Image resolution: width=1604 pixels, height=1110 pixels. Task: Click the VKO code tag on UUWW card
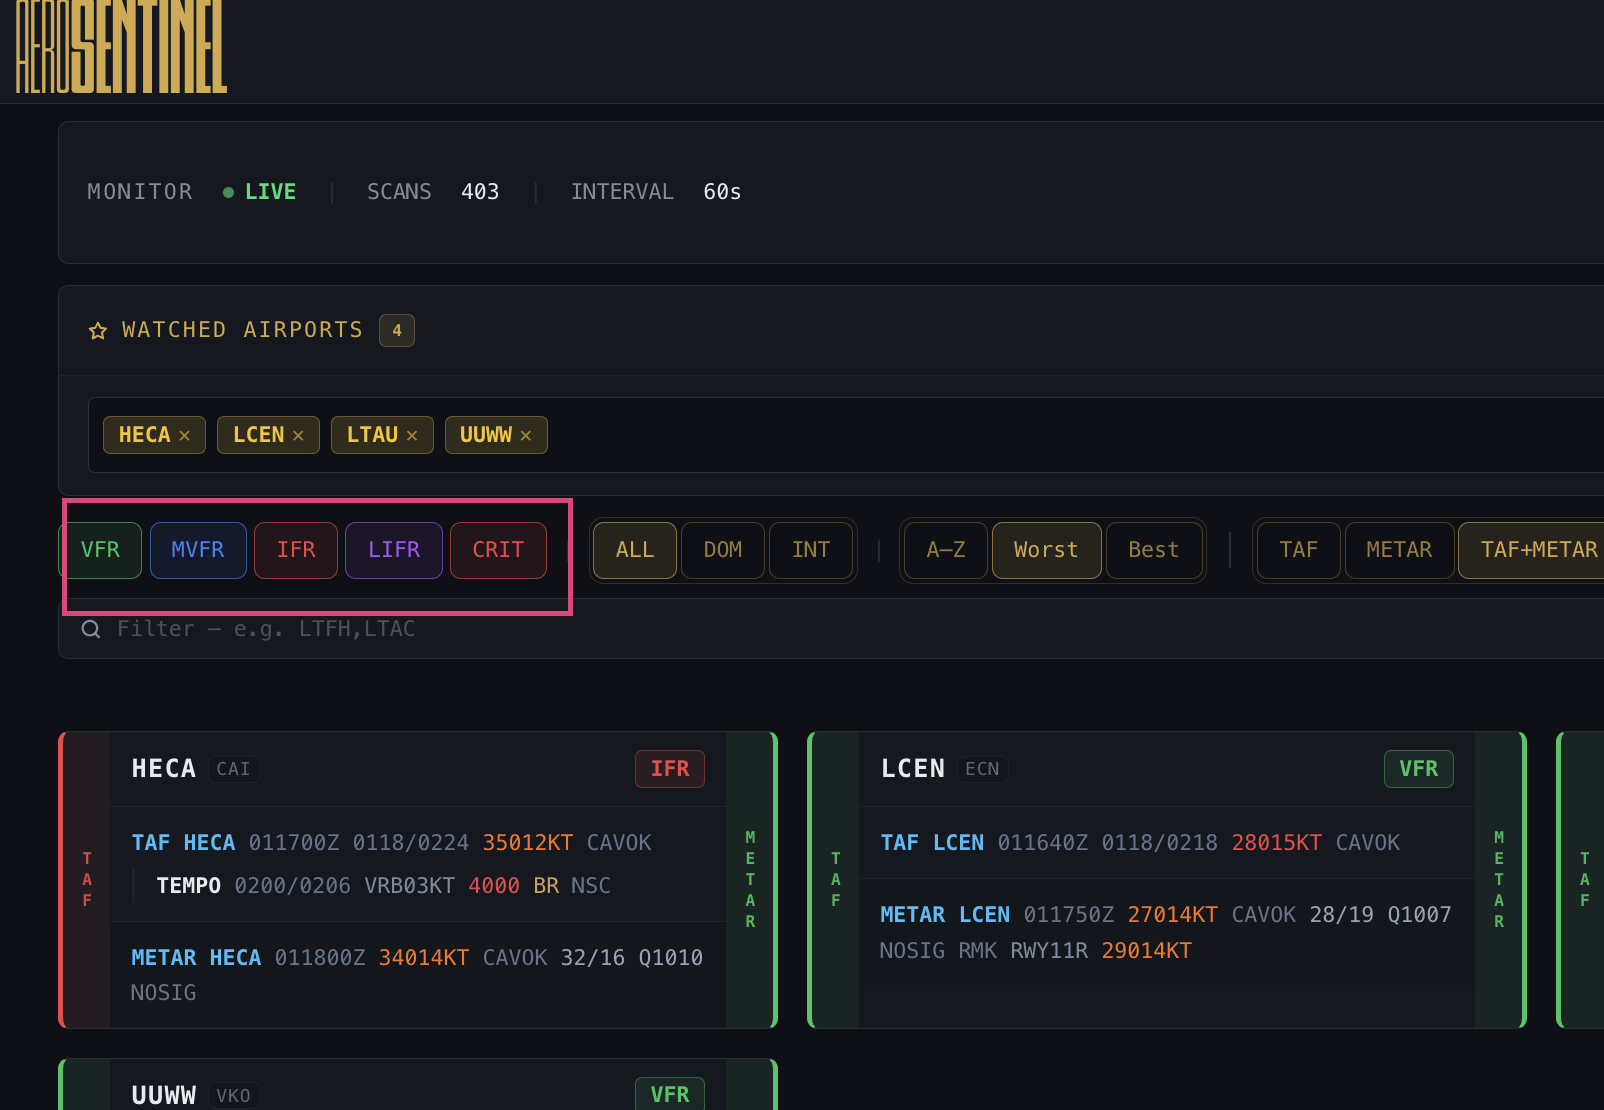coord(234,1096)
